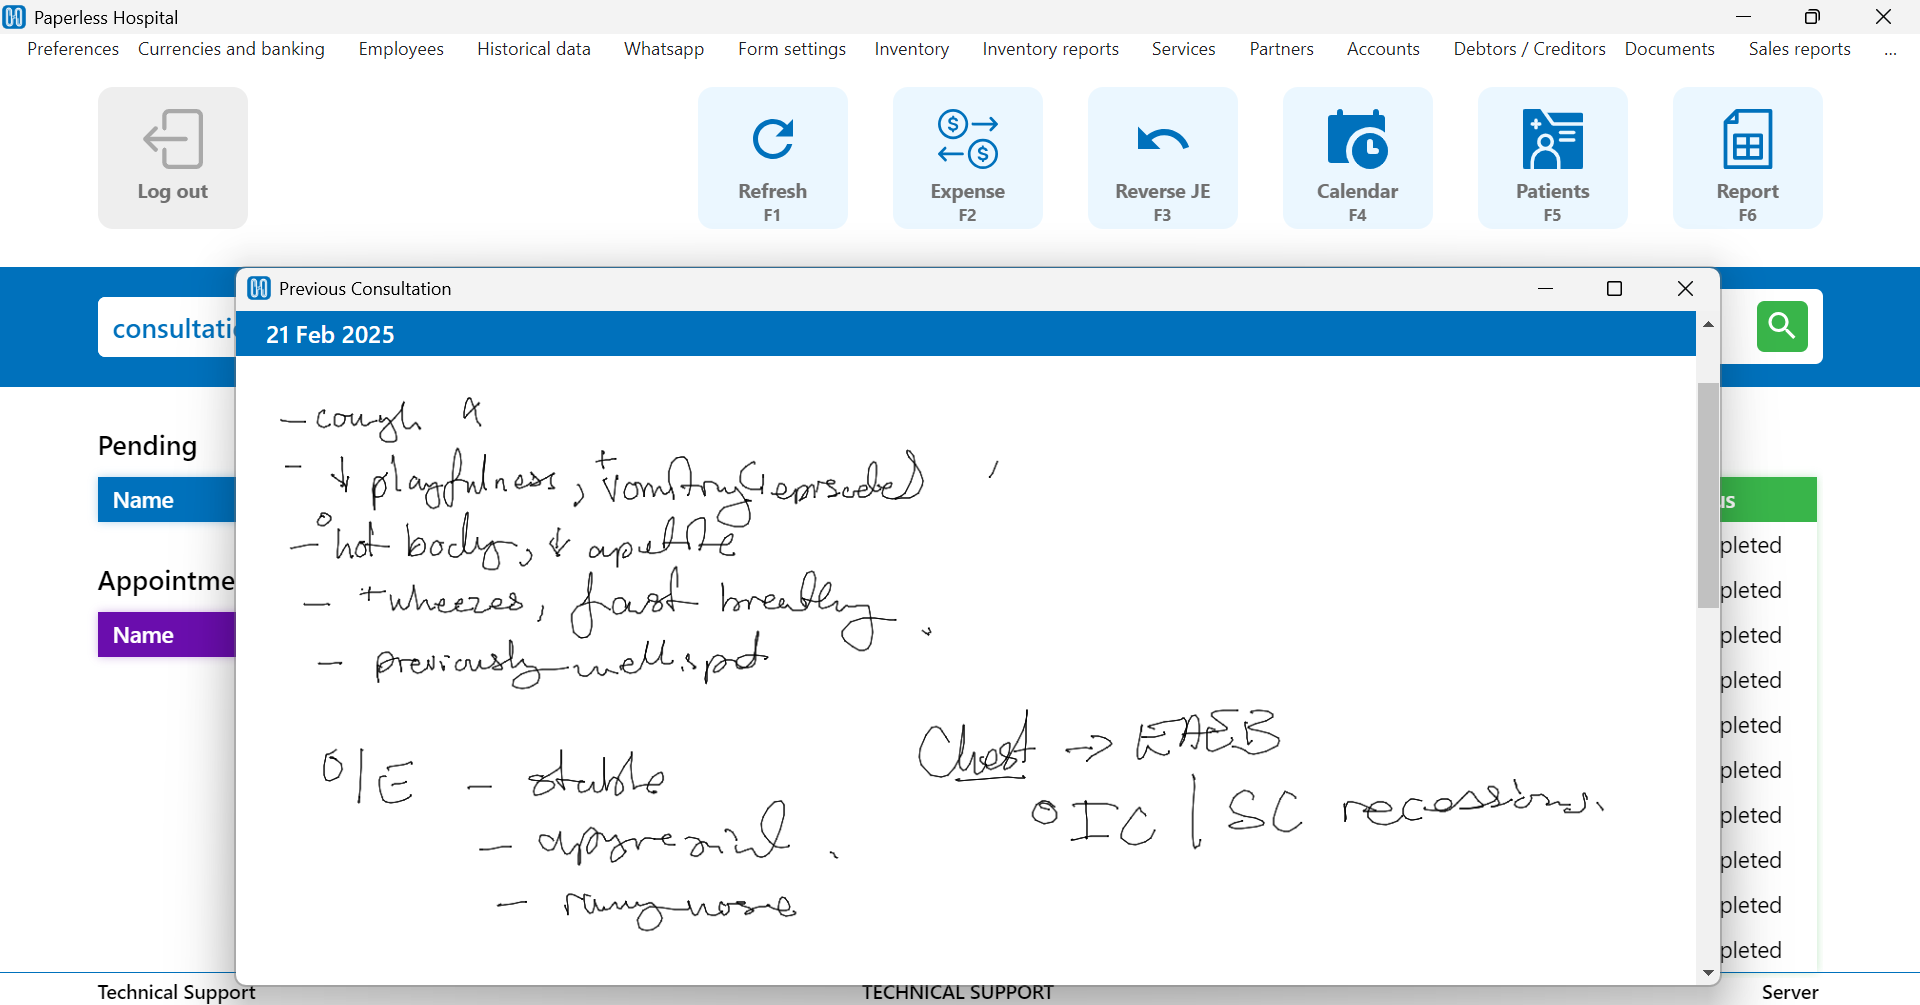1920x1005 pixels.
Task: Click the scroll down arrow in Previous Consultation
Action: click(x=1708, y=972)
